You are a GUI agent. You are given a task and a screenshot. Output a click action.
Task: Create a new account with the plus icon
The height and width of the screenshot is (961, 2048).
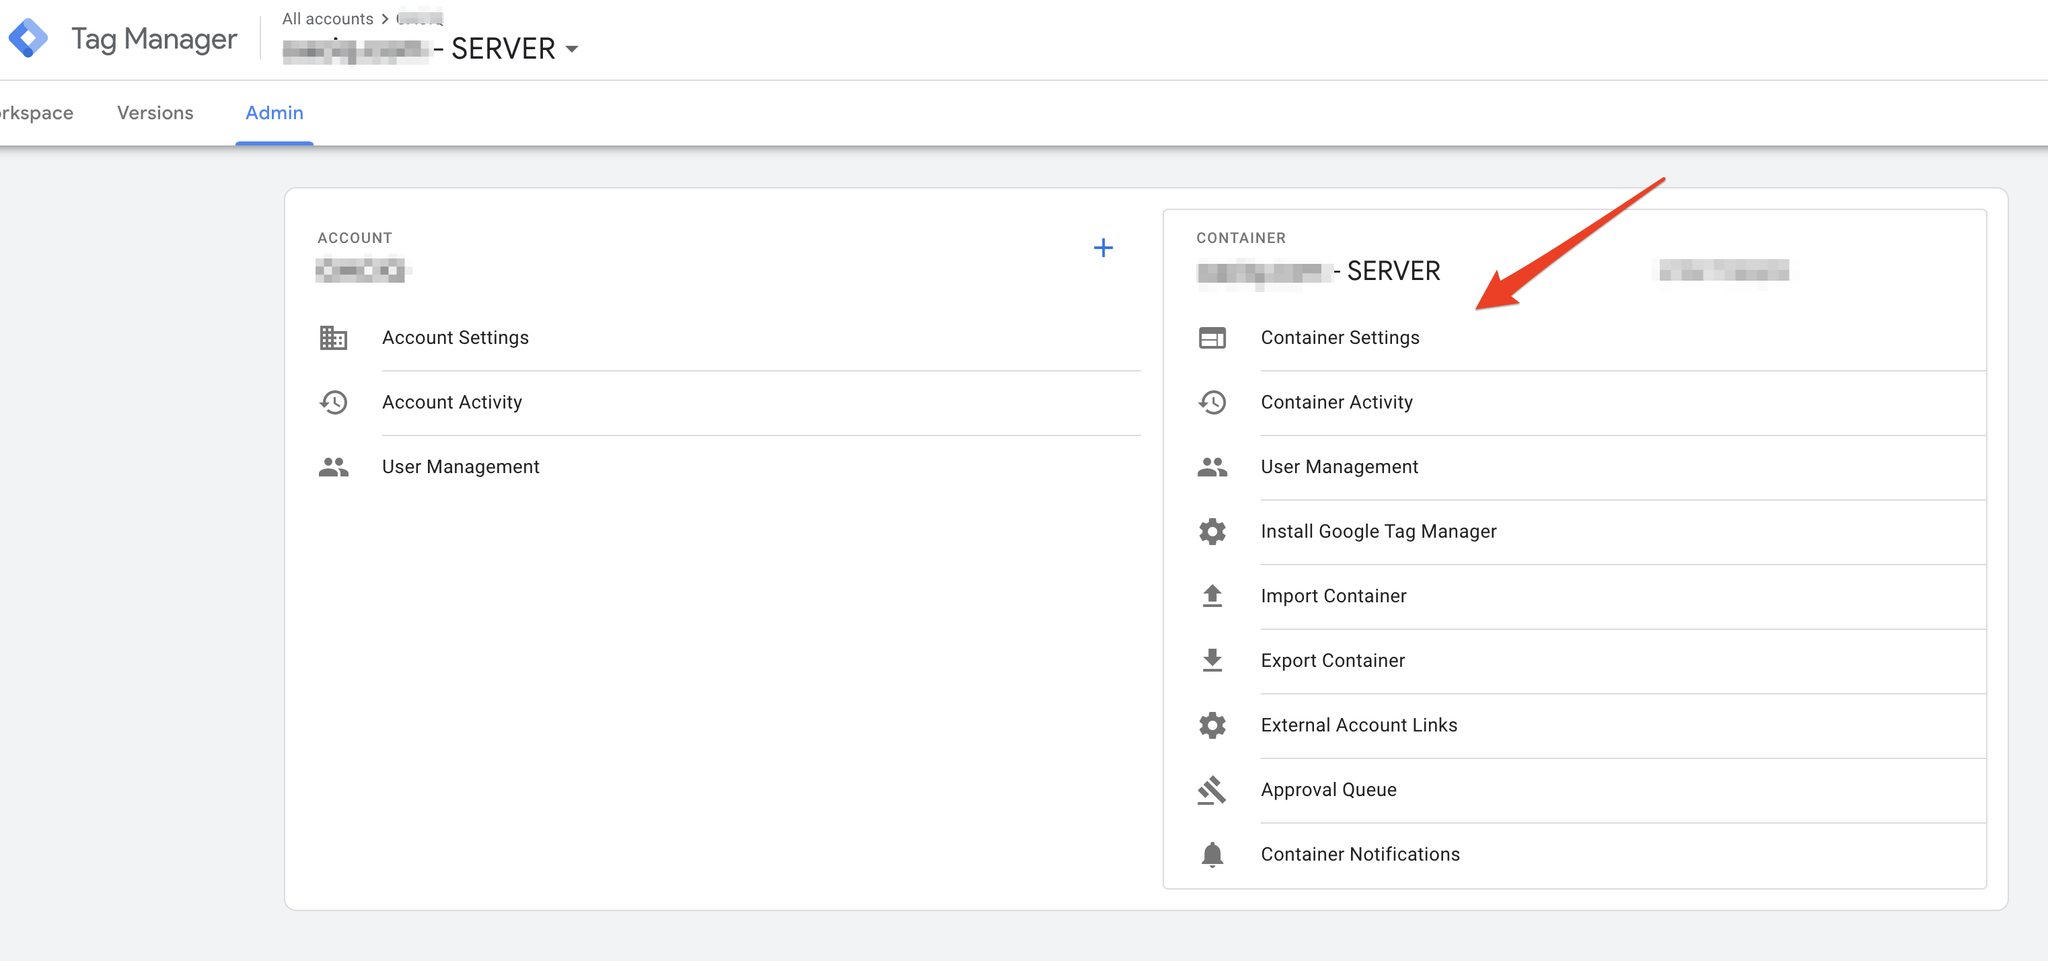point(1103,248)
